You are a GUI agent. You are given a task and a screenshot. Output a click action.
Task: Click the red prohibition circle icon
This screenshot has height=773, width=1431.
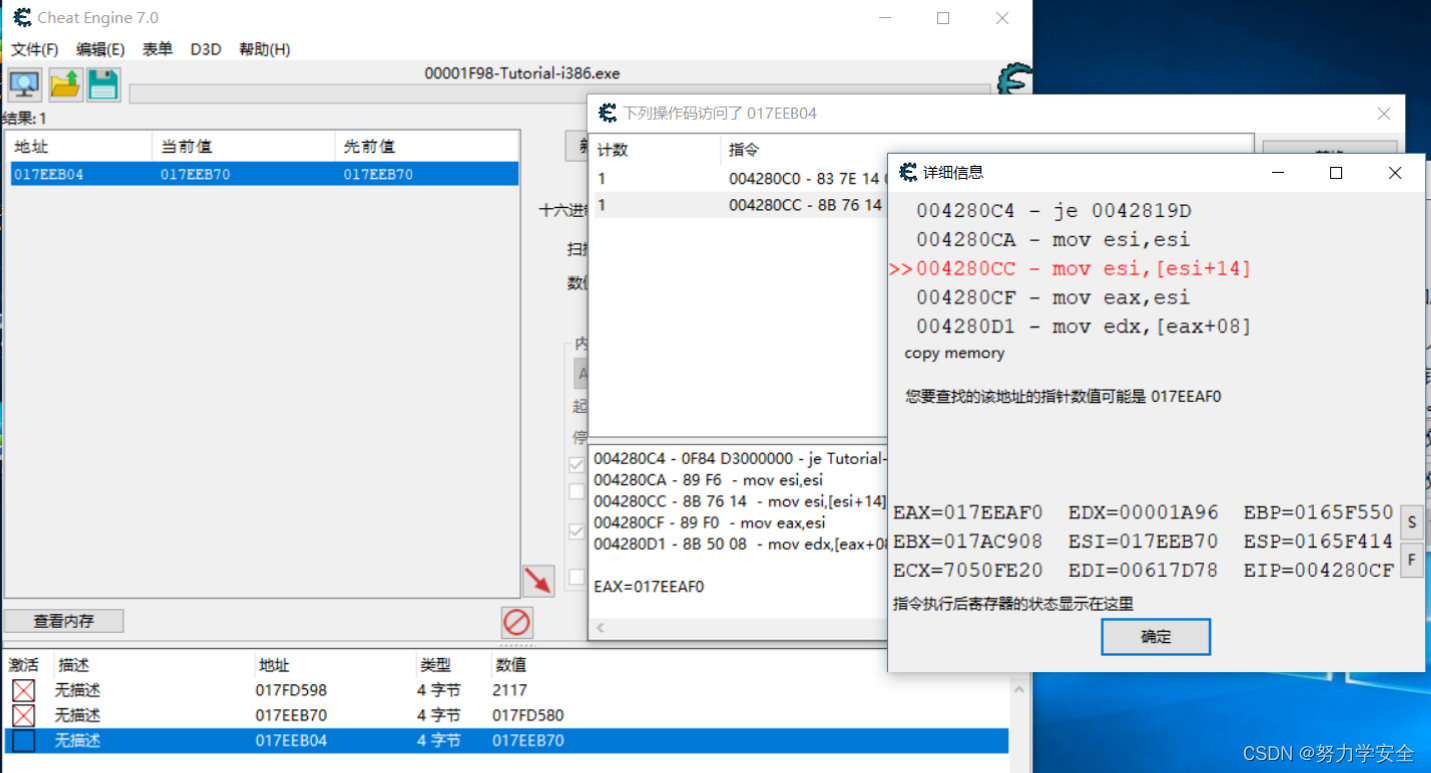coord(516,623)
